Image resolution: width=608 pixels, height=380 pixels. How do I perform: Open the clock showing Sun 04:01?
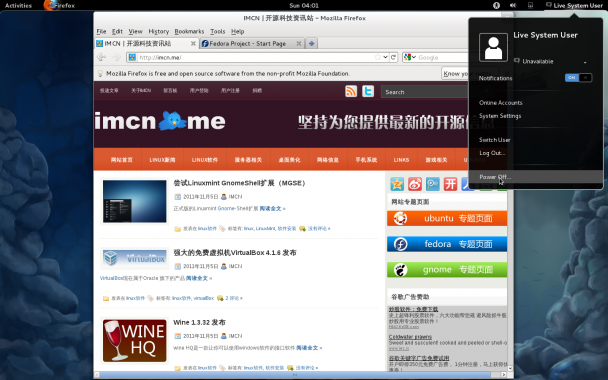(304, 5)
